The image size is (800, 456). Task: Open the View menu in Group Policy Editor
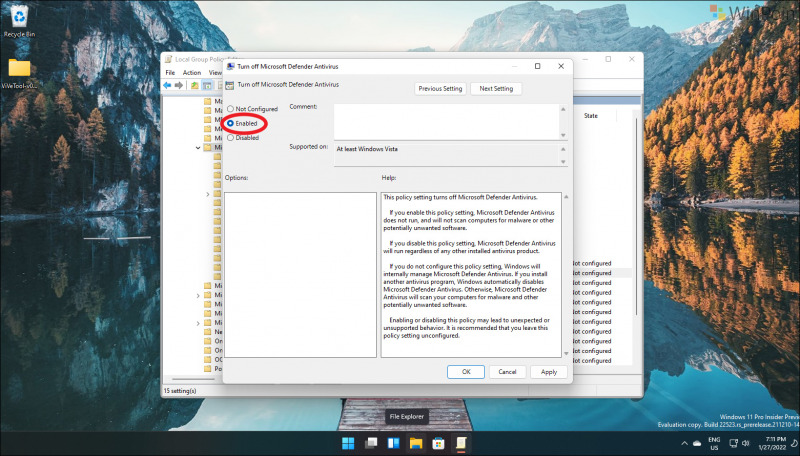click(x=215, y=72)
